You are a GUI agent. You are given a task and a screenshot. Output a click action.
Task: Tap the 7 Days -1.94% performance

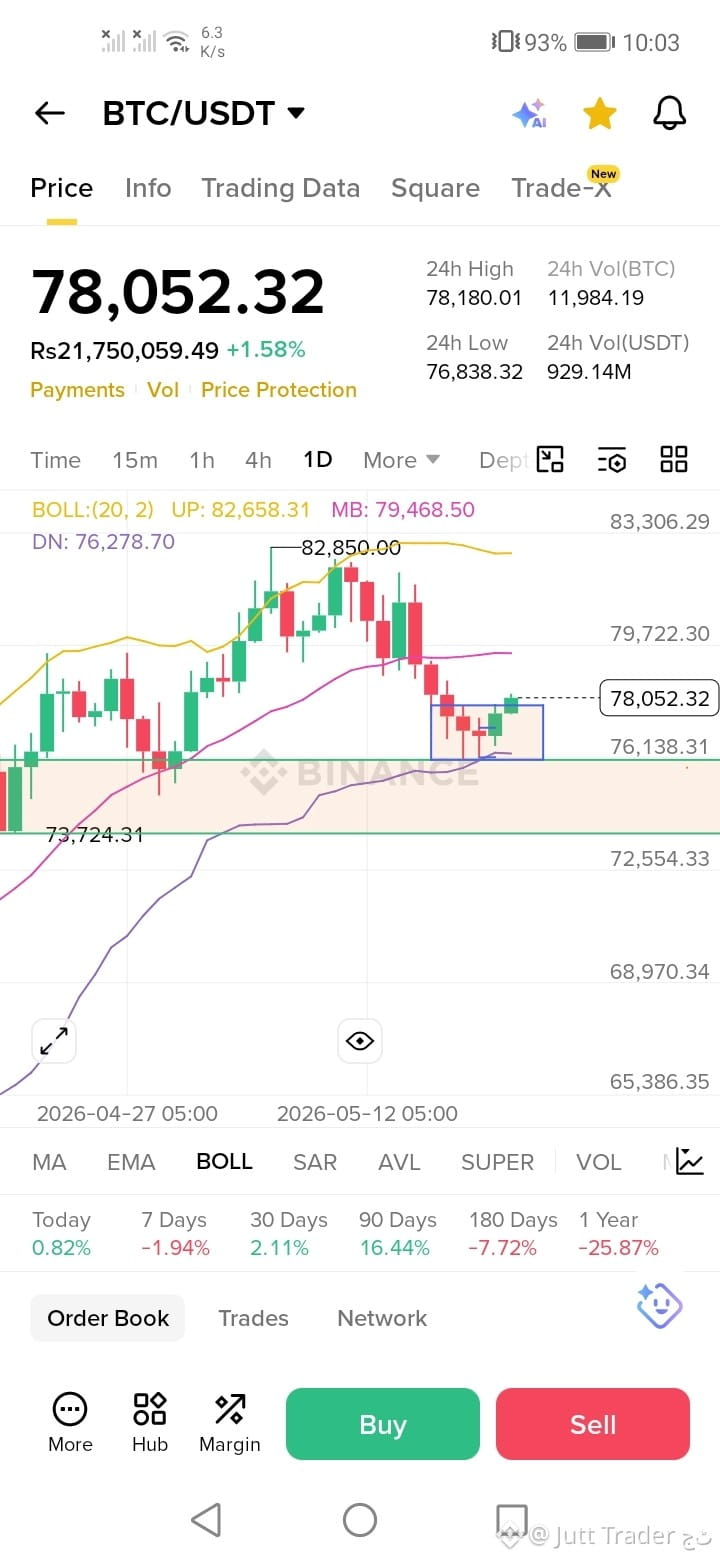click(175, 1234)
